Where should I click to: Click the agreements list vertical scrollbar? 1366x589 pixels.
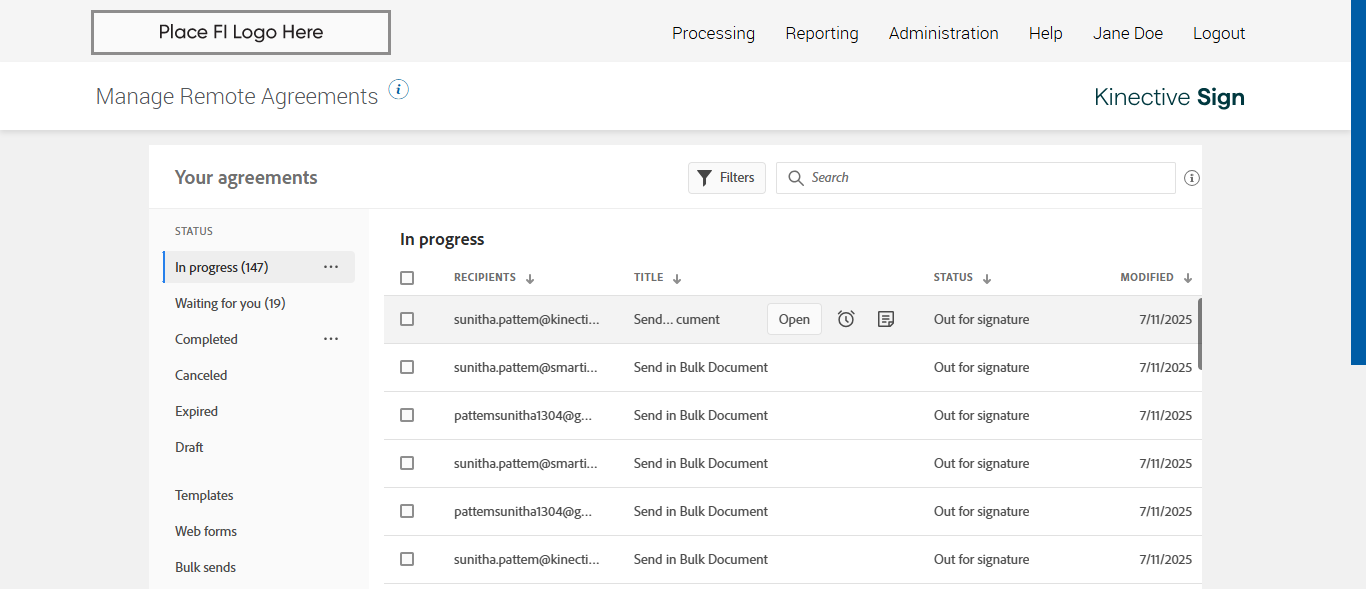click(1199, 334)
